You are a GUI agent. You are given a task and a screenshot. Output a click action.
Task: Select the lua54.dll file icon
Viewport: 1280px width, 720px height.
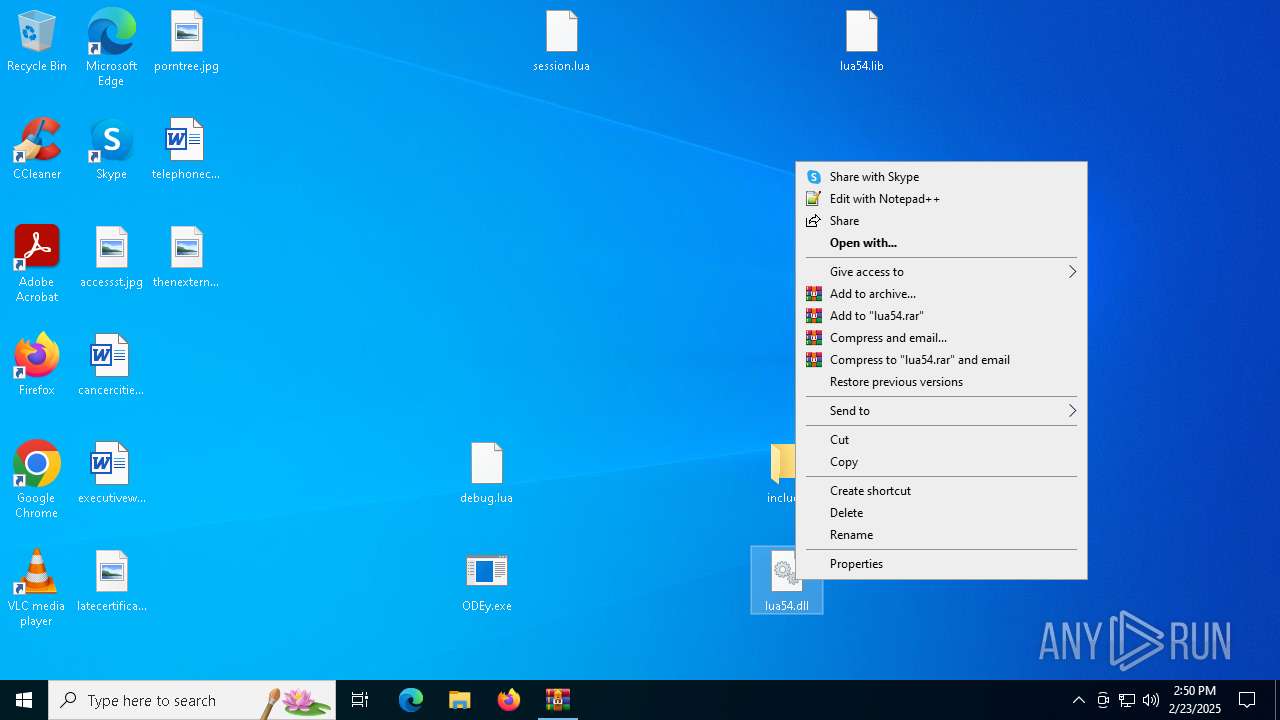(x=786, y=580)
